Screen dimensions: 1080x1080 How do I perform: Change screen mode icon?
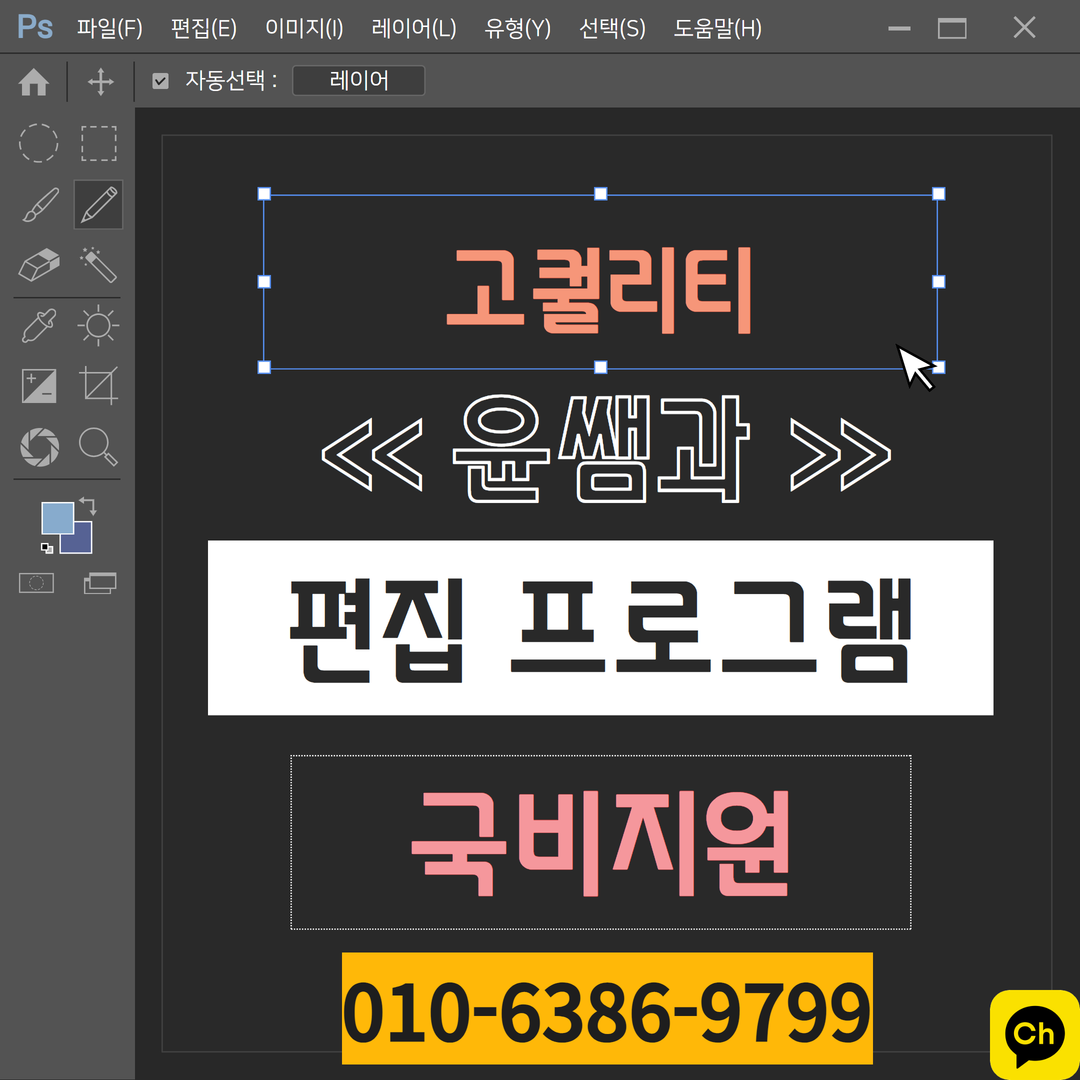100,583
